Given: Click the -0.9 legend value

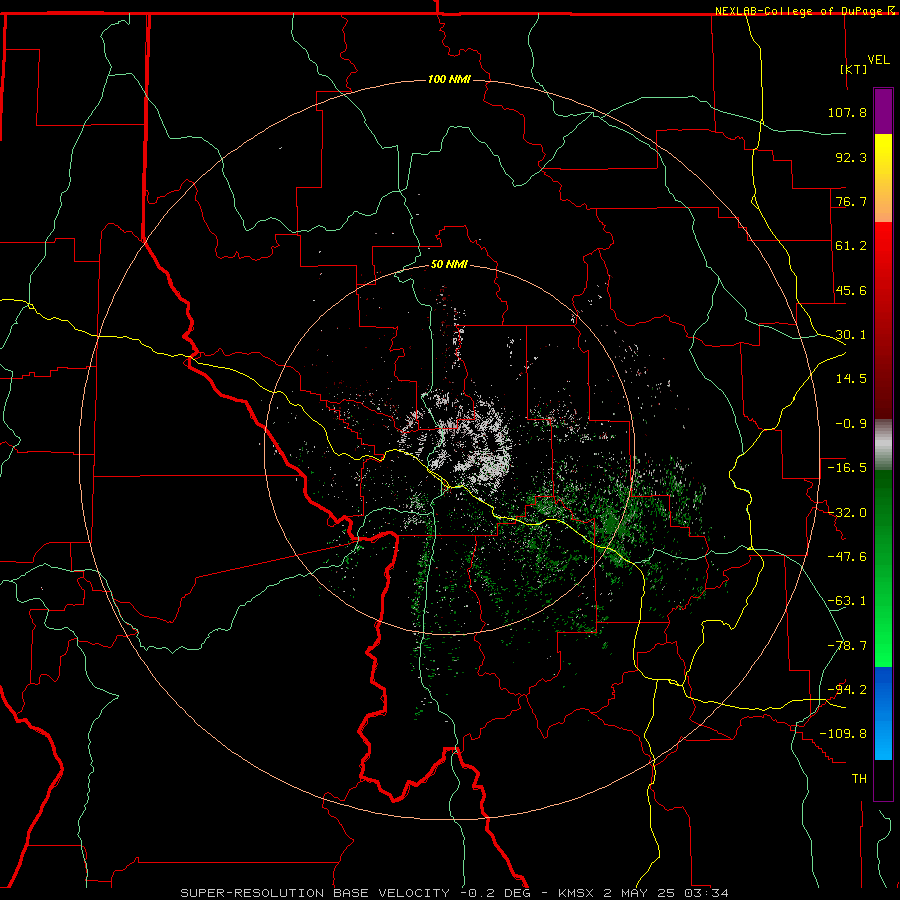Looking at the screenshot, I should [x=851, y=424].
